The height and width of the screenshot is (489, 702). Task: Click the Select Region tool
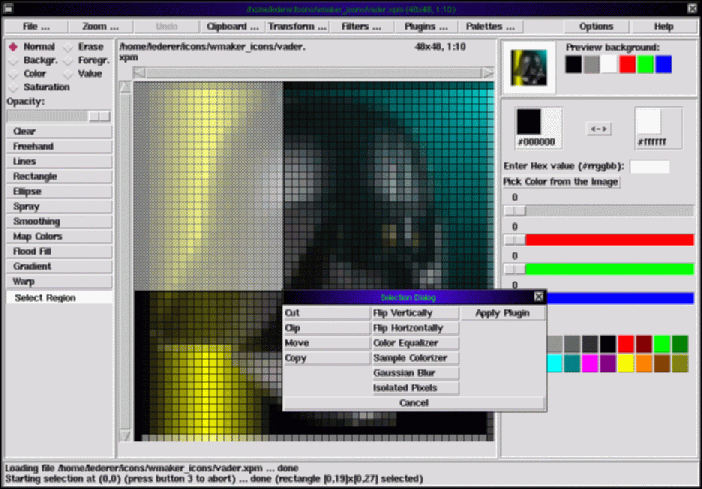[59, 298]
